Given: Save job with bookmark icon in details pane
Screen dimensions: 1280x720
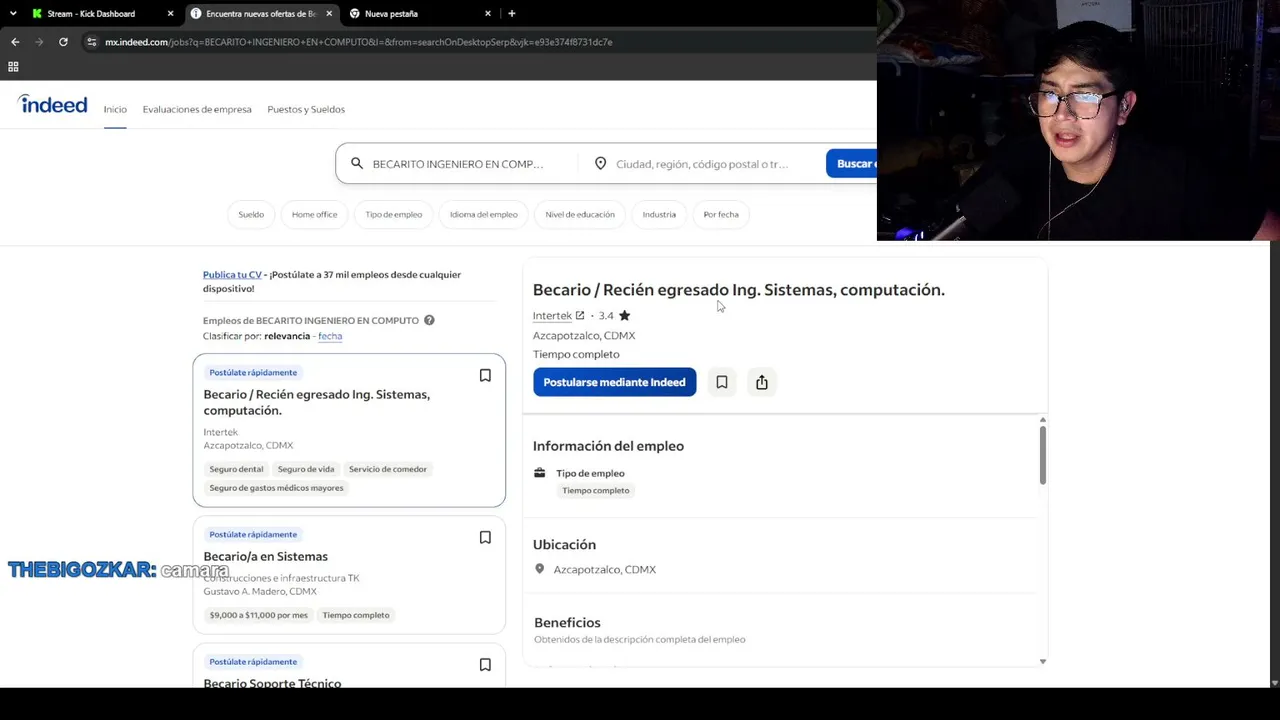Looking at the screenshot, I should [722, 382].
